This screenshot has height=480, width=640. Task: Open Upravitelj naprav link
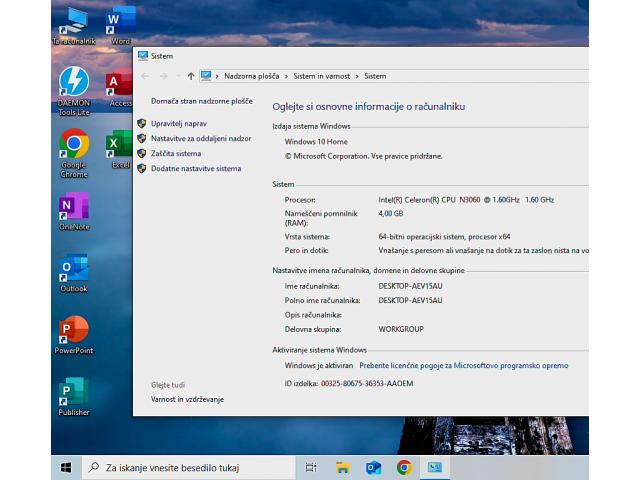pos(179,123)
